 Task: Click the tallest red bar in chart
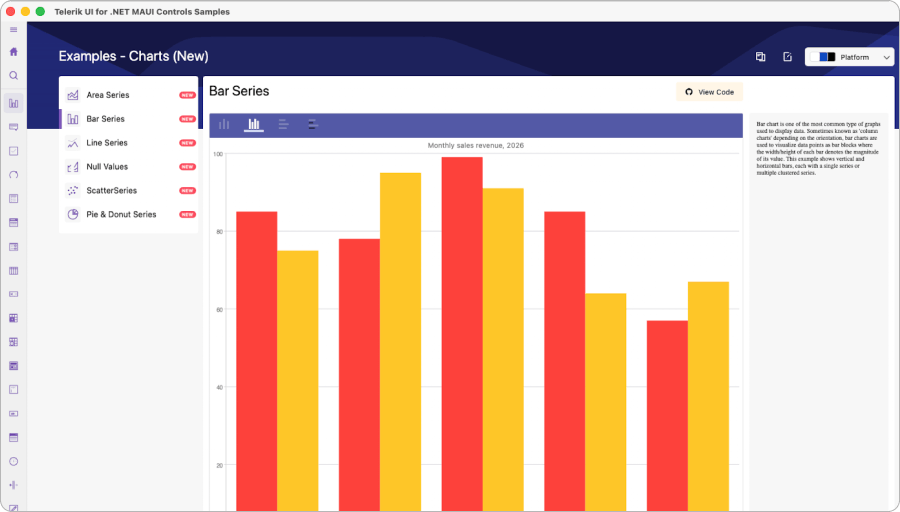click(x=462, y=334)
